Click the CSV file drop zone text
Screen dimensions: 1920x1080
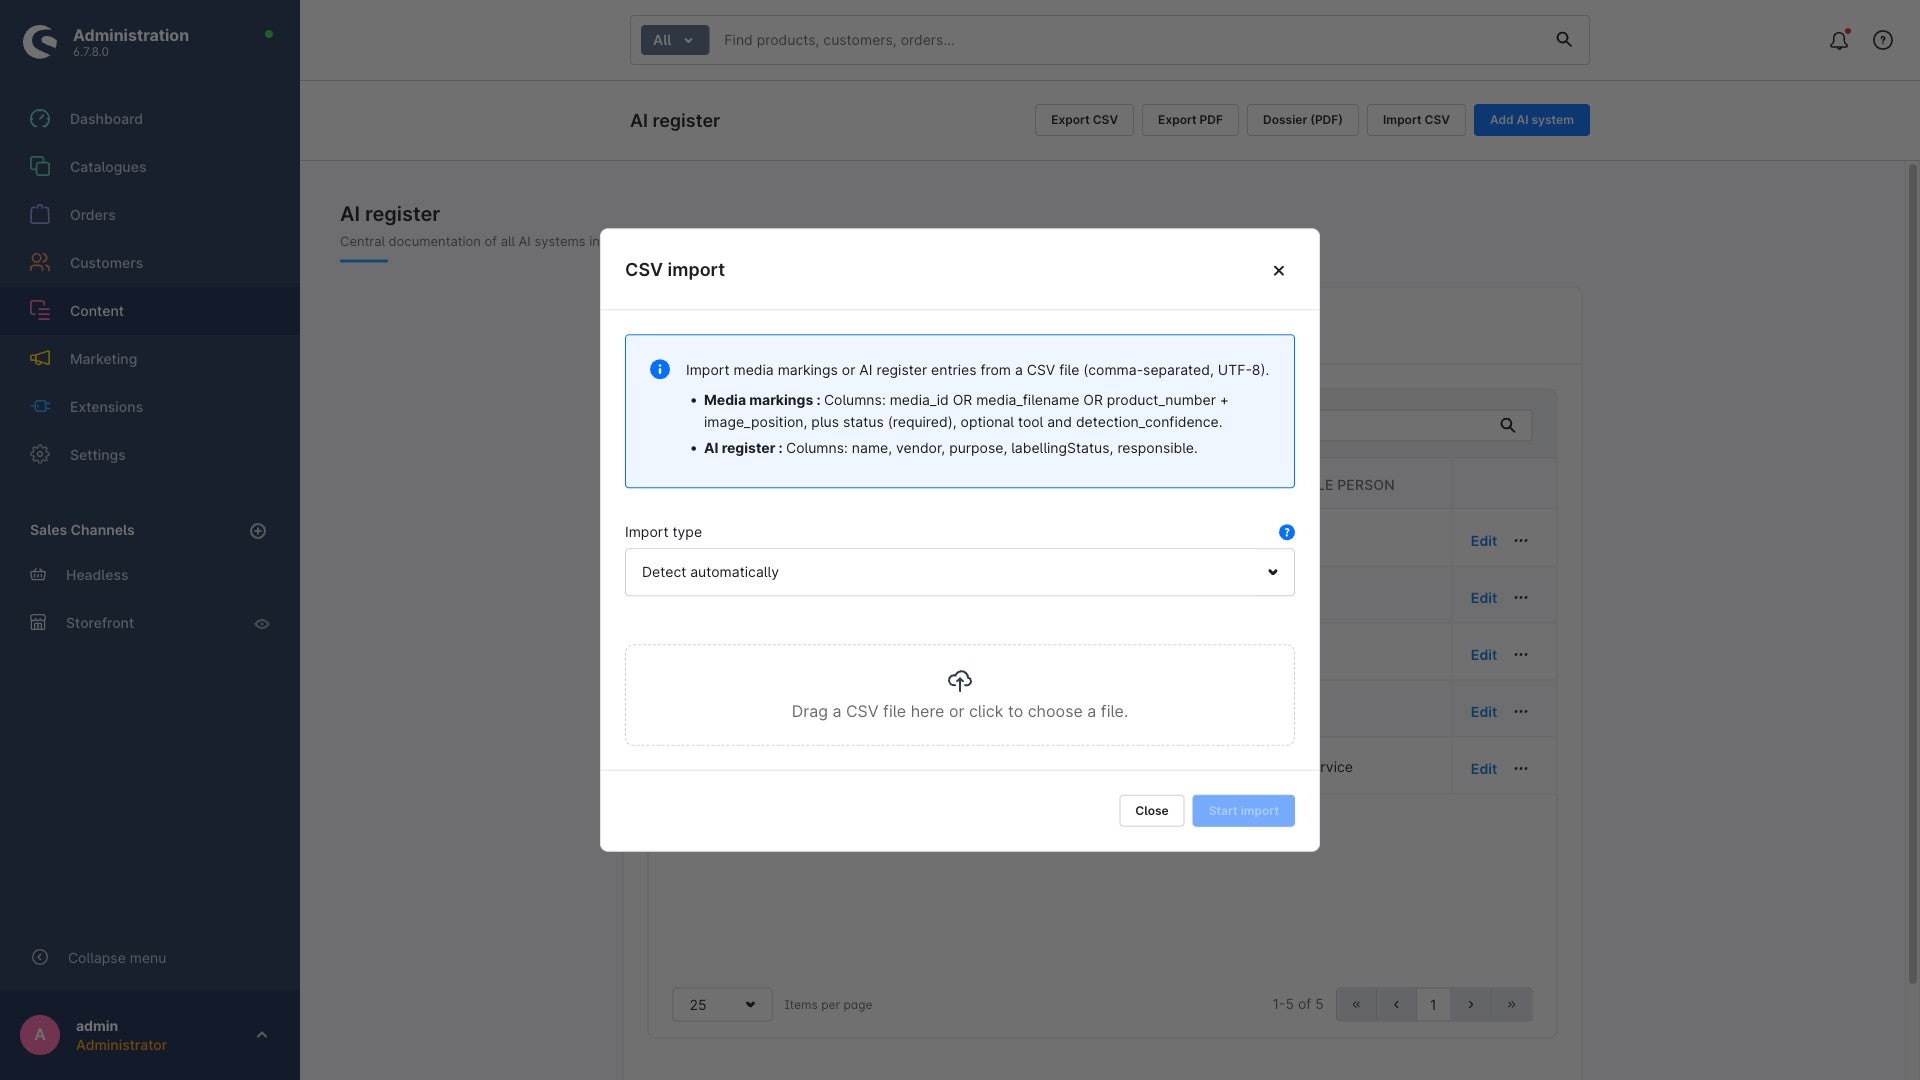(960, 712)
